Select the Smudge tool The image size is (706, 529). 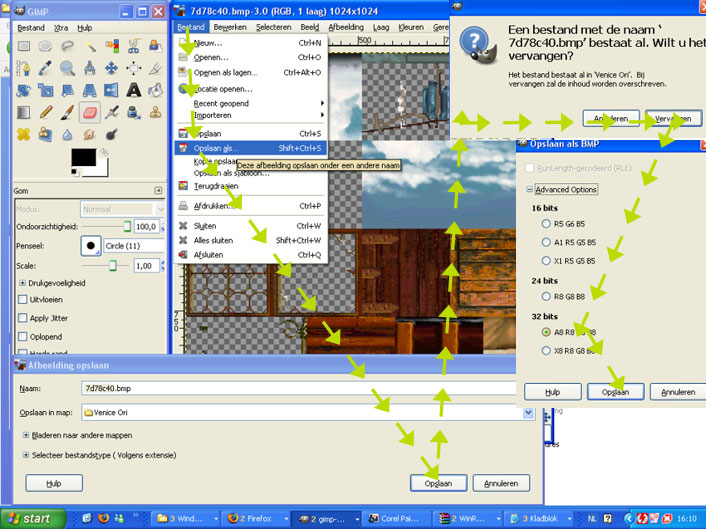pyautogui.click(x=90, y=134)
